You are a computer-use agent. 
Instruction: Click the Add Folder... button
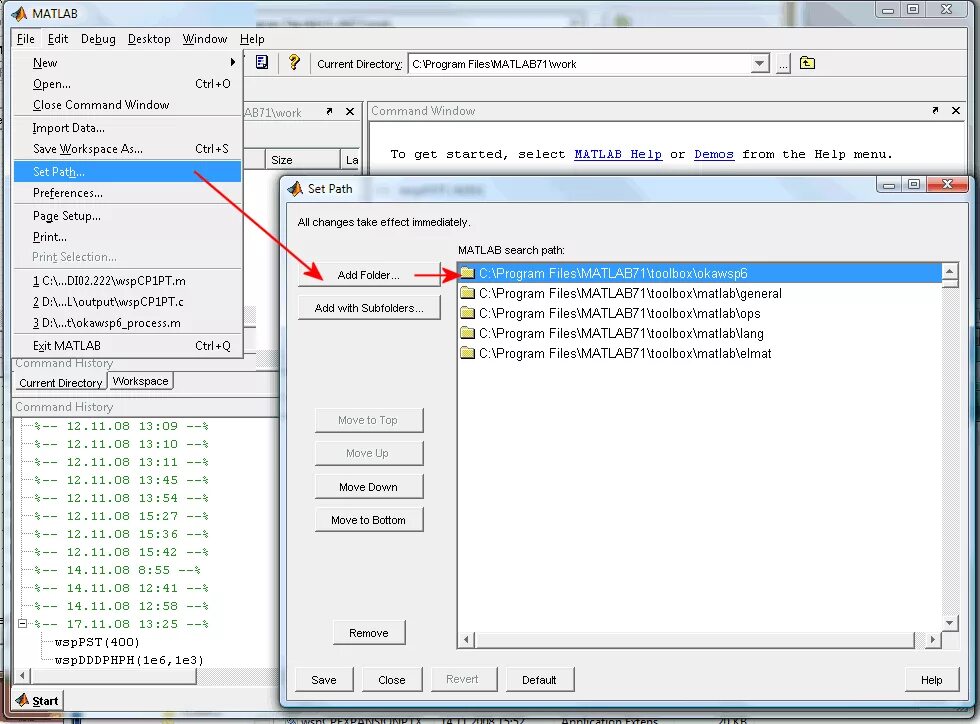(369, 275)
